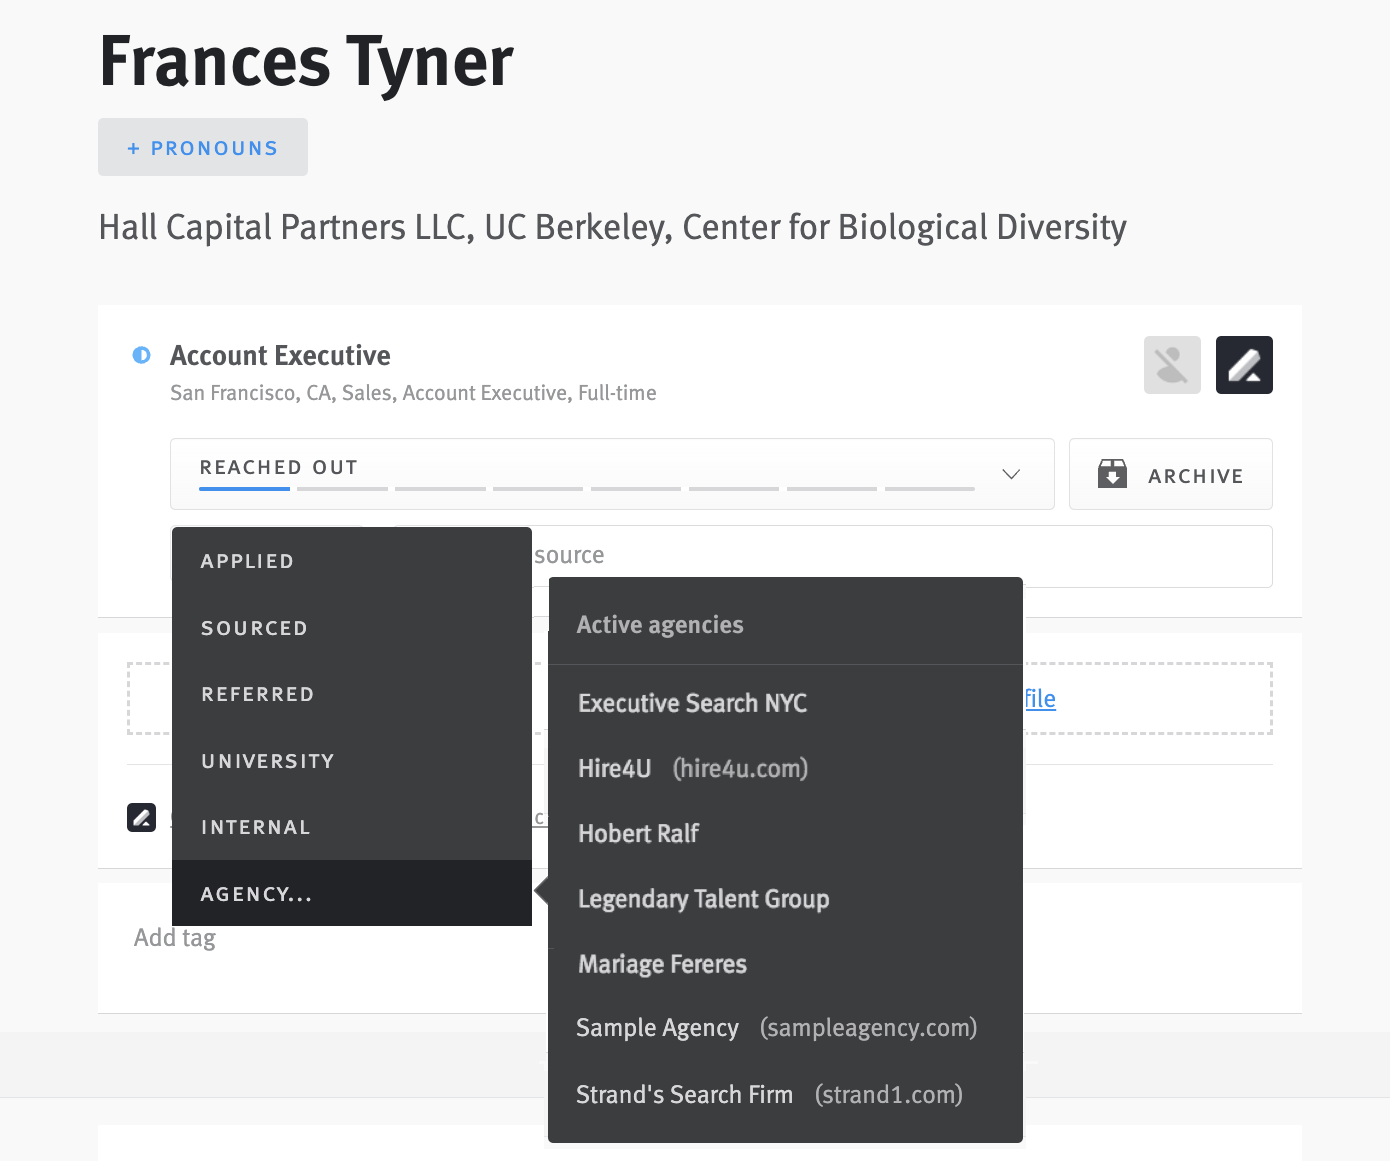Click the small pencil icon beside the sources row
Viewport: 1390px width, 1161px height.
pyautogui.click(x=141, y=817)
